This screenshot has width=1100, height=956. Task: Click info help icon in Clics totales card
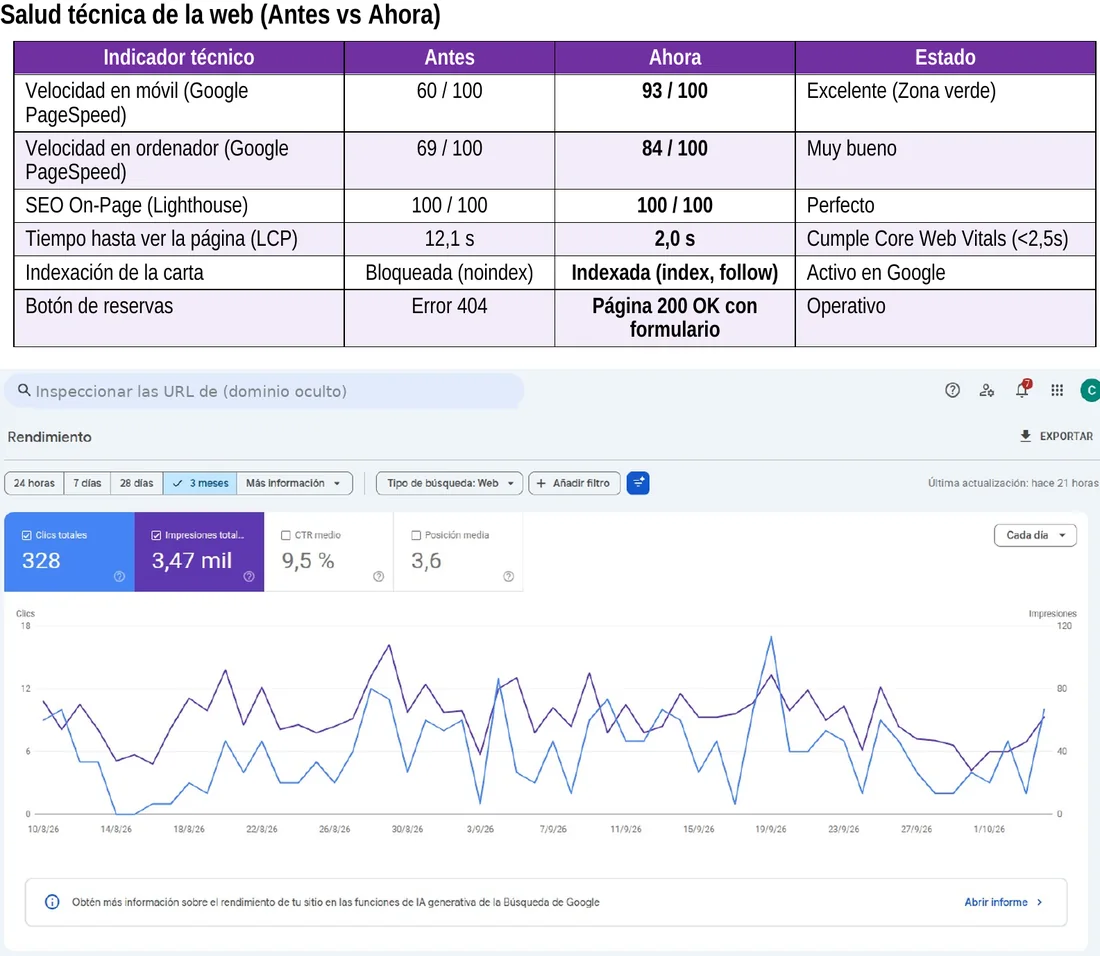tap(119, 576)
